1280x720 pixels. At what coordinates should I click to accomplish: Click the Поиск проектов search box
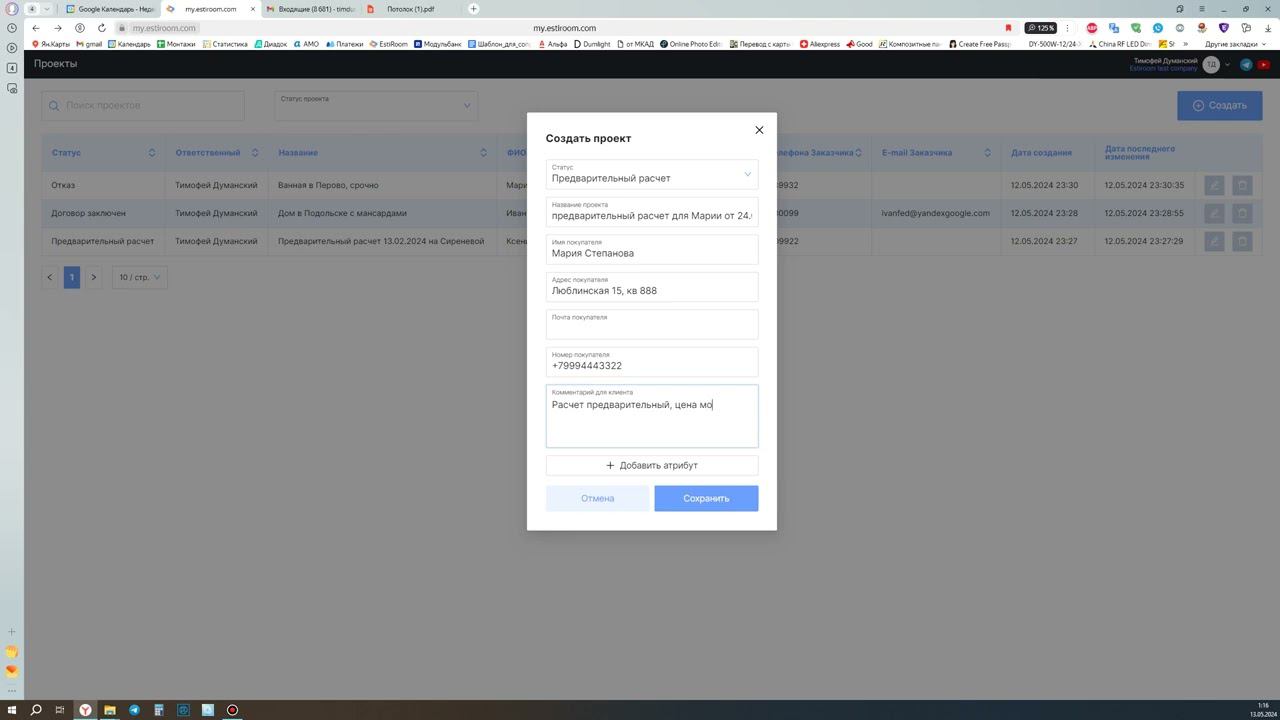tap(143, 105)
